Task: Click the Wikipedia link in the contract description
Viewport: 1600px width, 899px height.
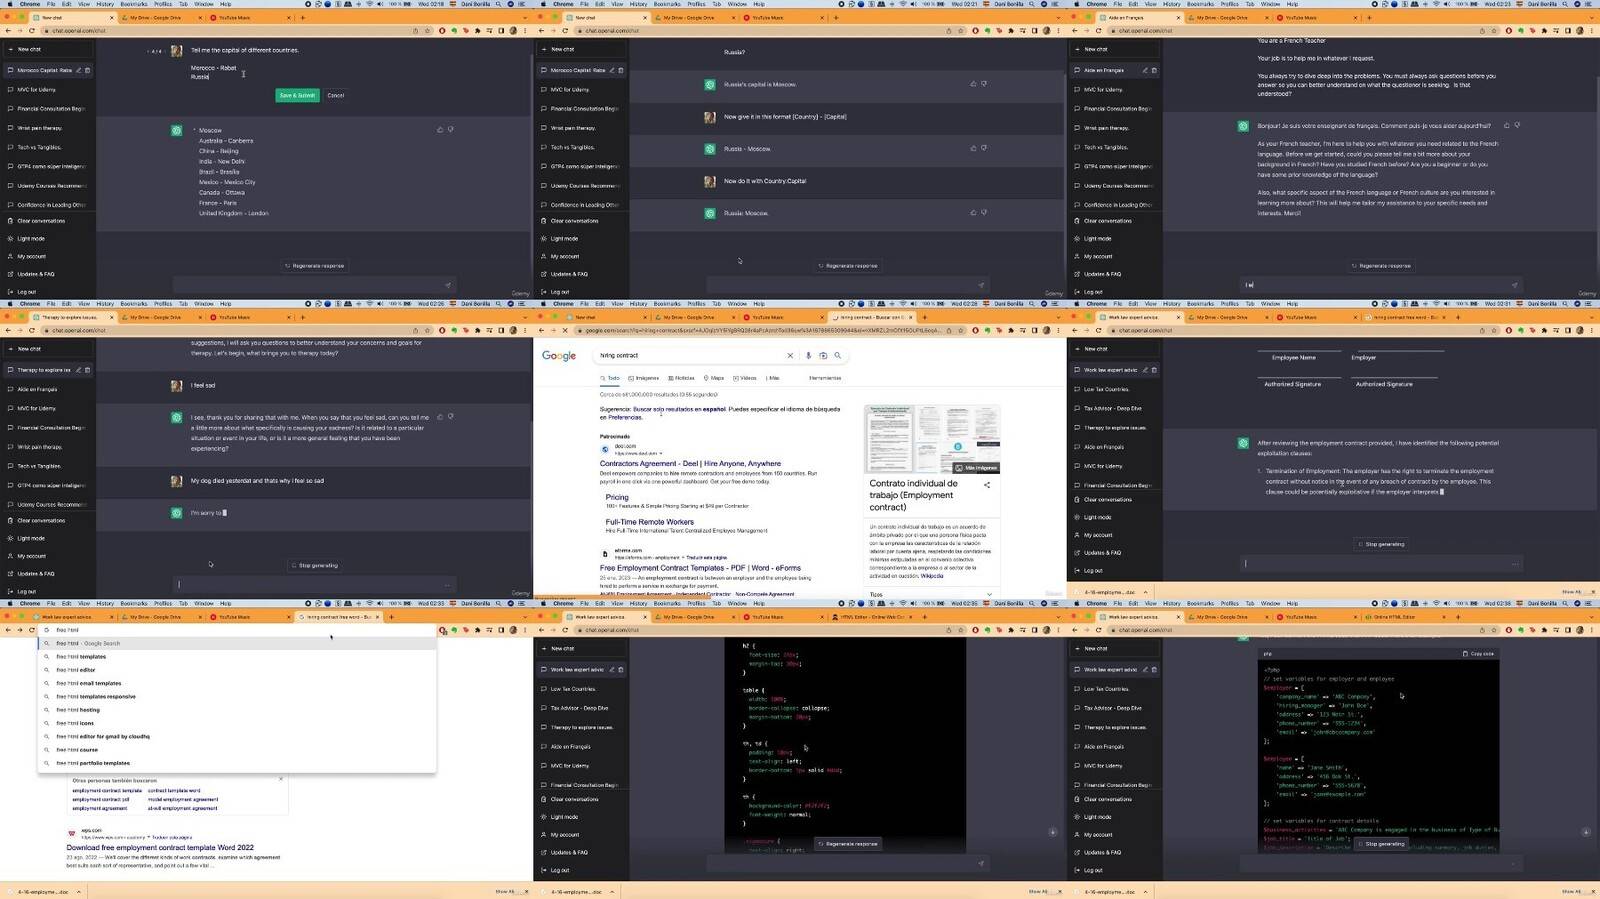Action: tap(932, 576)
